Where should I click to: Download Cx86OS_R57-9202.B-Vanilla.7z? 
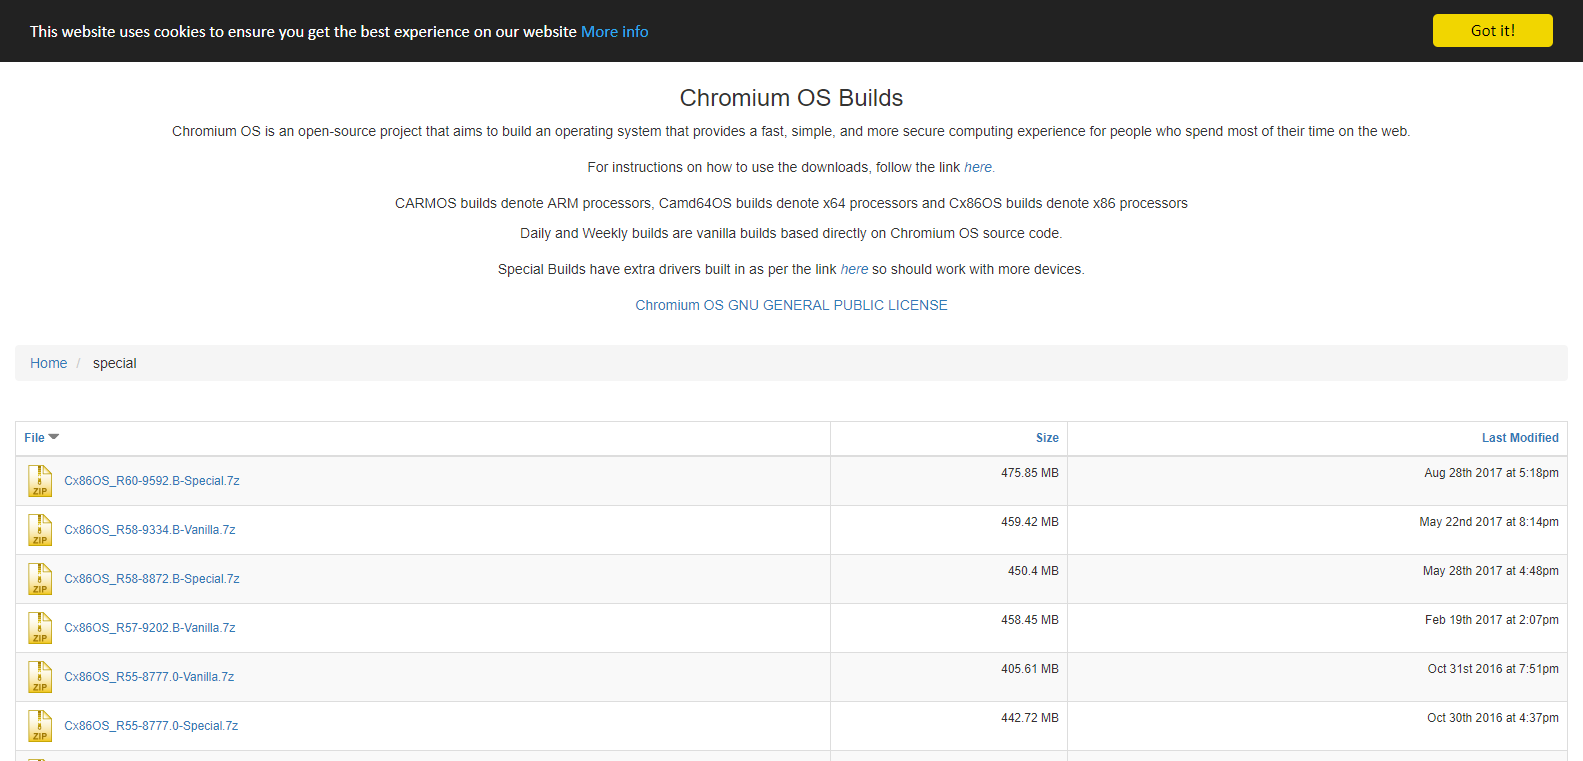(x=150, y=628)
